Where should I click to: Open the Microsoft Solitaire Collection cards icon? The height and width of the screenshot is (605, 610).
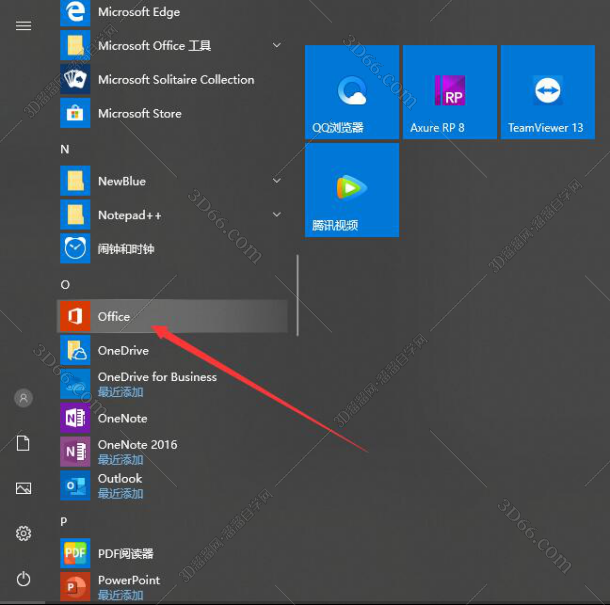click(x=75, y=79)
